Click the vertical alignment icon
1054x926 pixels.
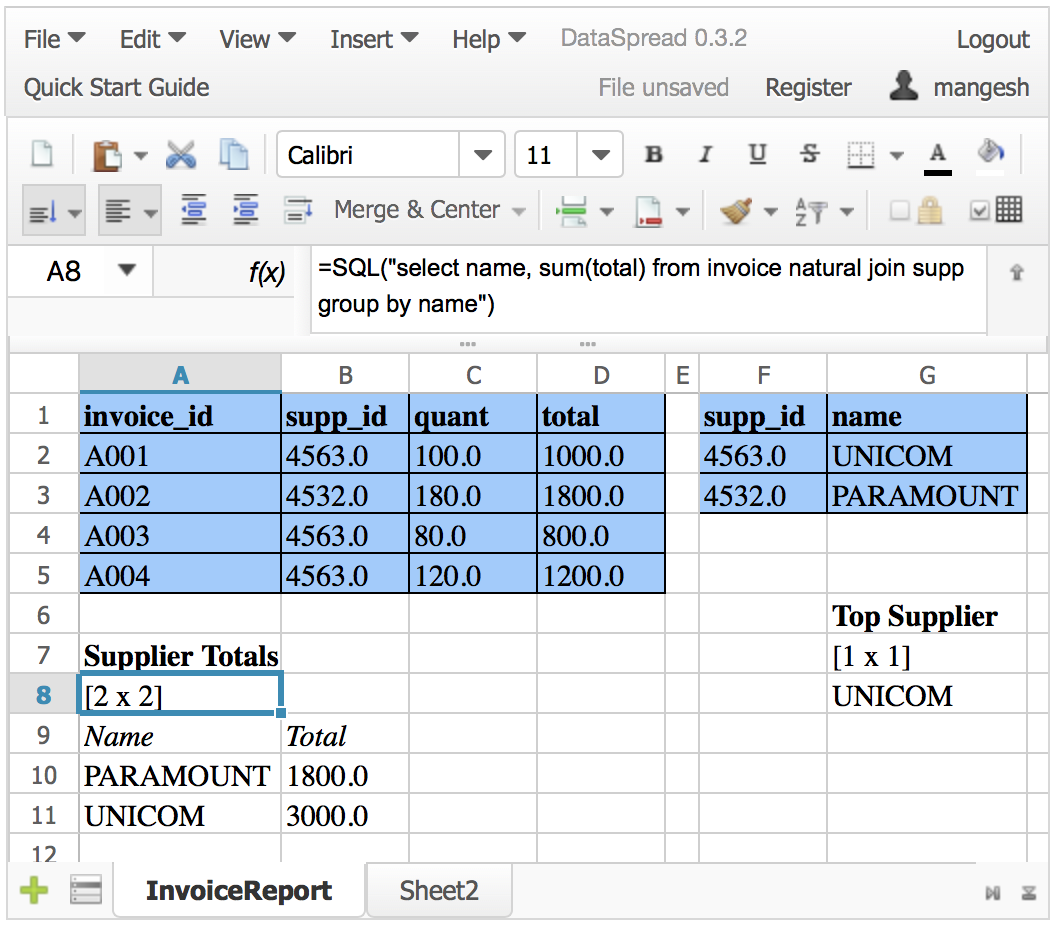point(43,212)
